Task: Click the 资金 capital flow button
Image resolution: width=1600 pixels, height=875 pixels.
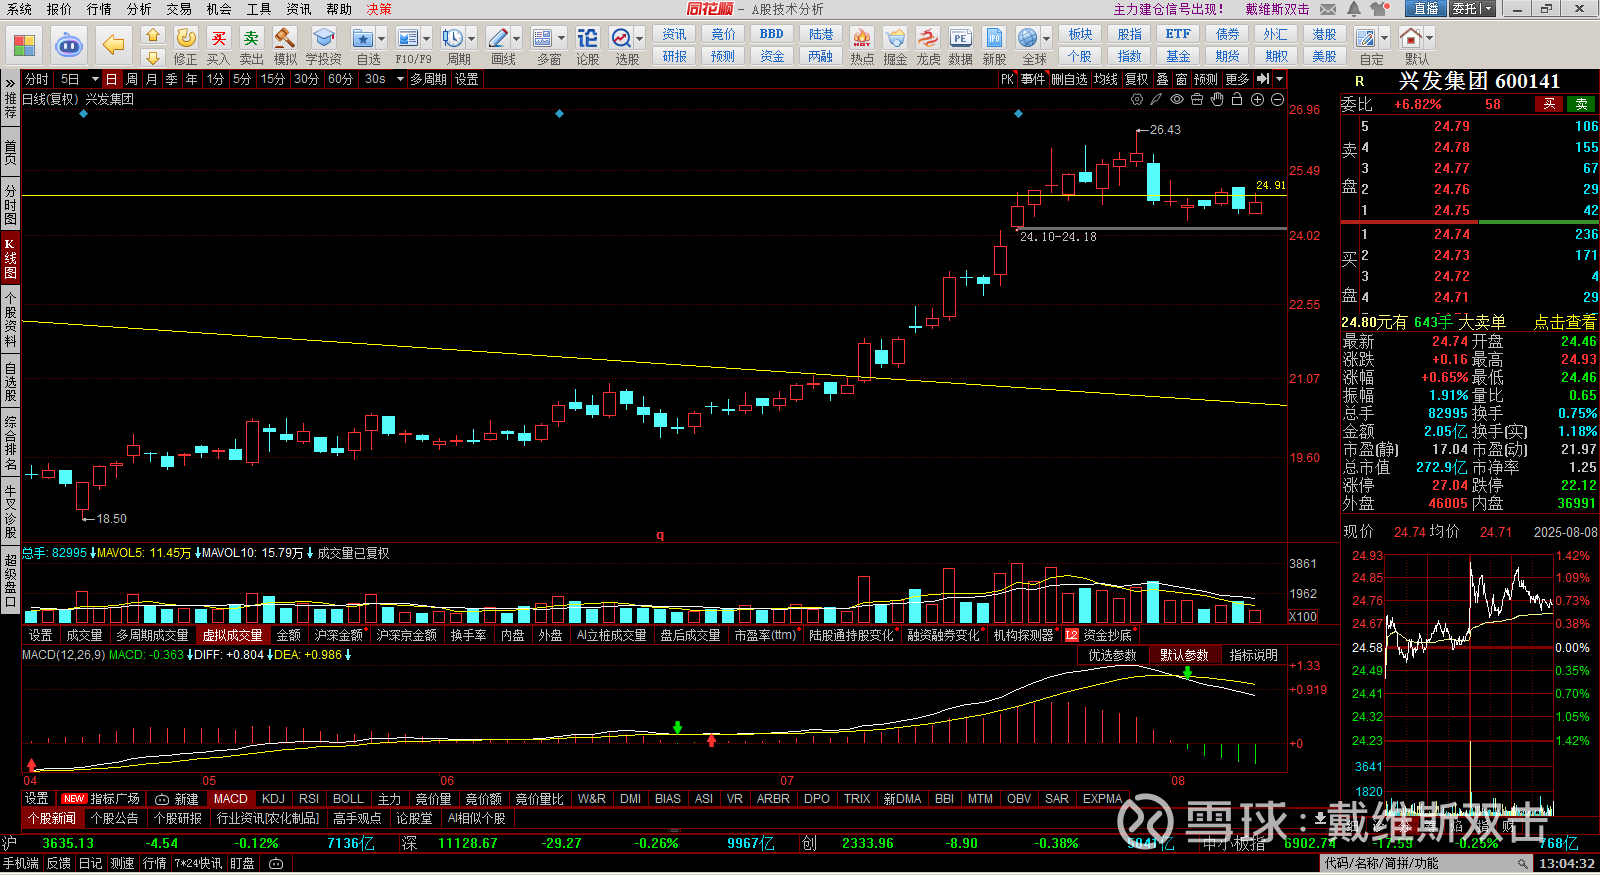Action: [772, 56]
